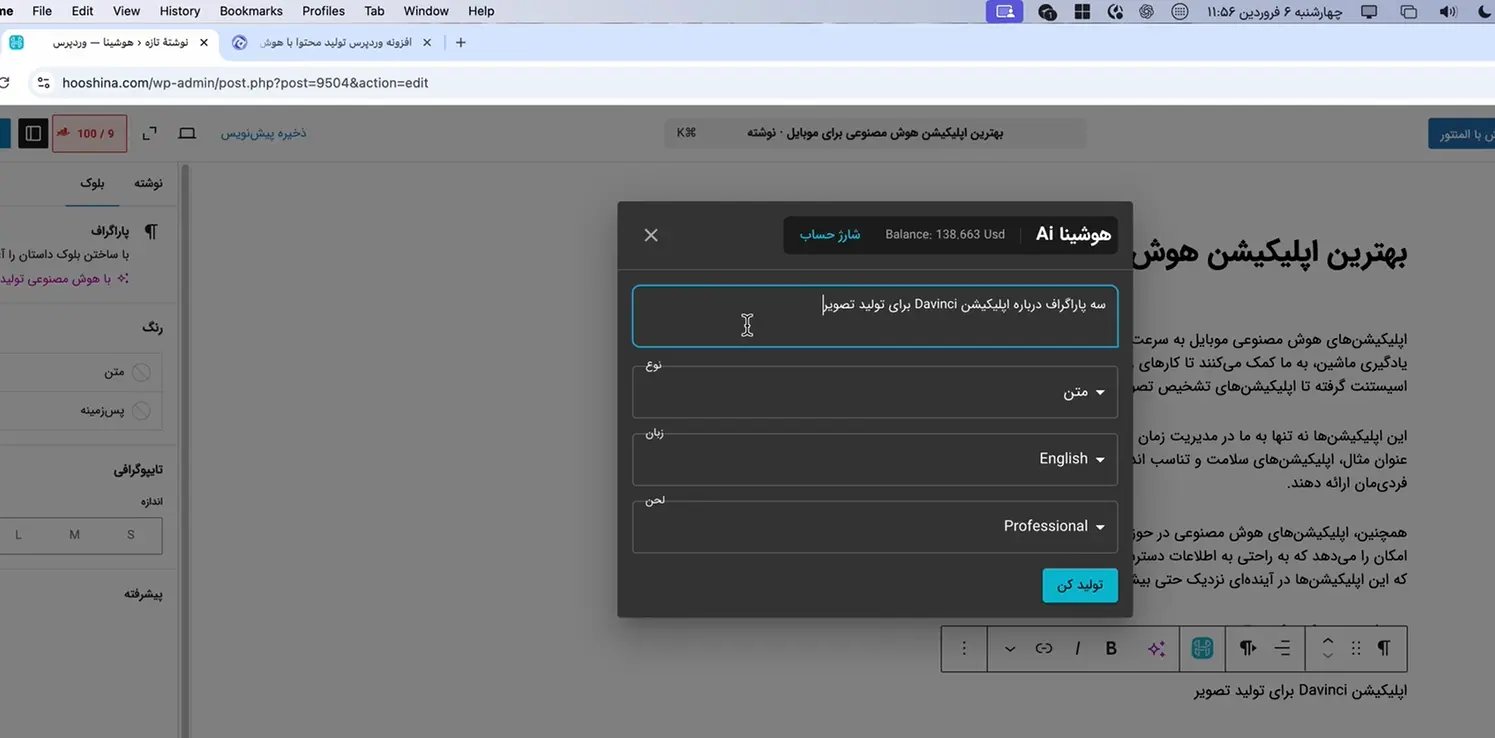Open the 100 / 9 SEO score button

point(89,133)
